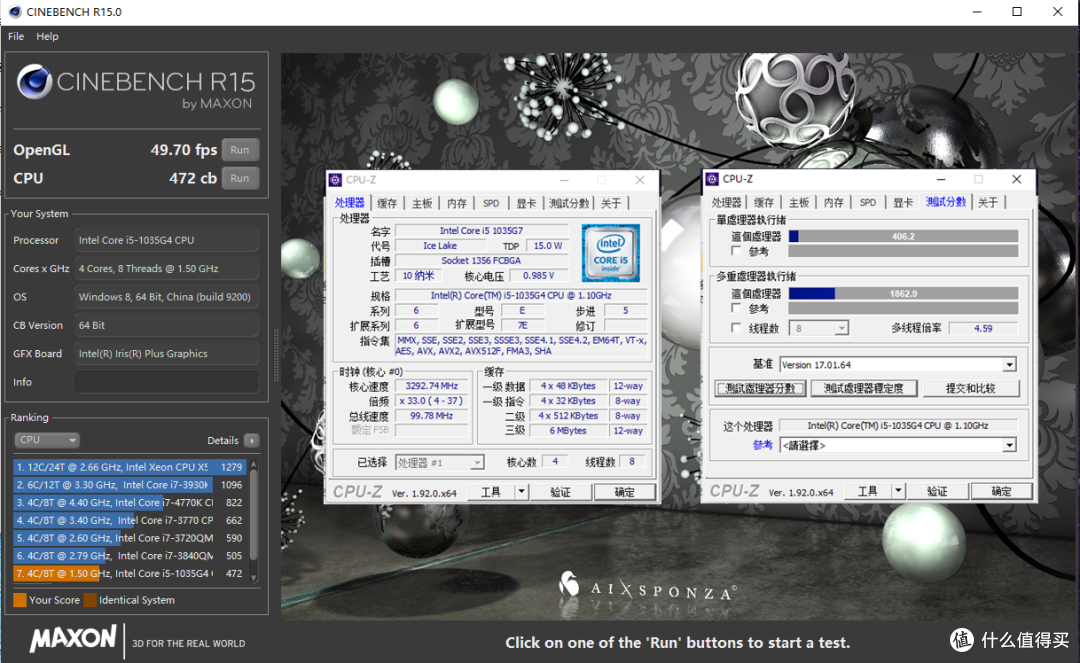This screenshot has height=663, width=1080.
Task: Click 工具 button in right CPU-Z
Action: (x=868, y=491)
